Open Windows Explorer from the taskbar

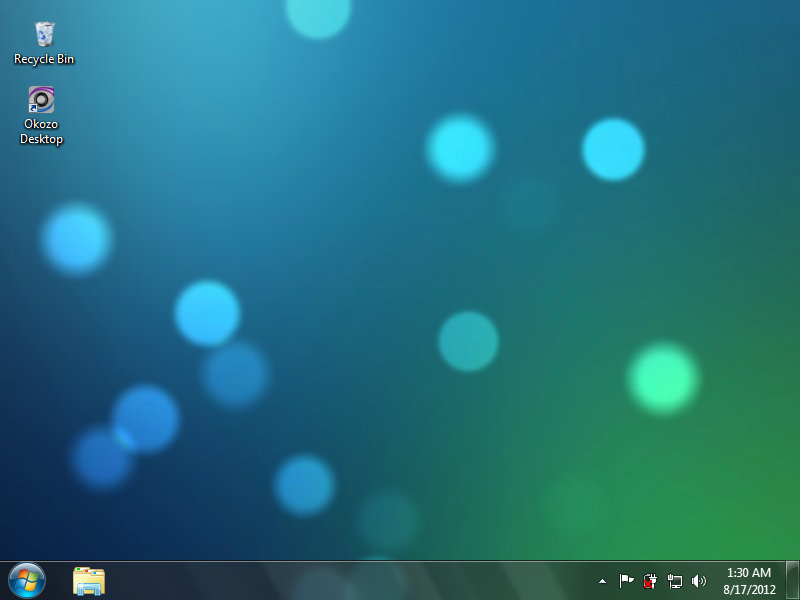89,581
